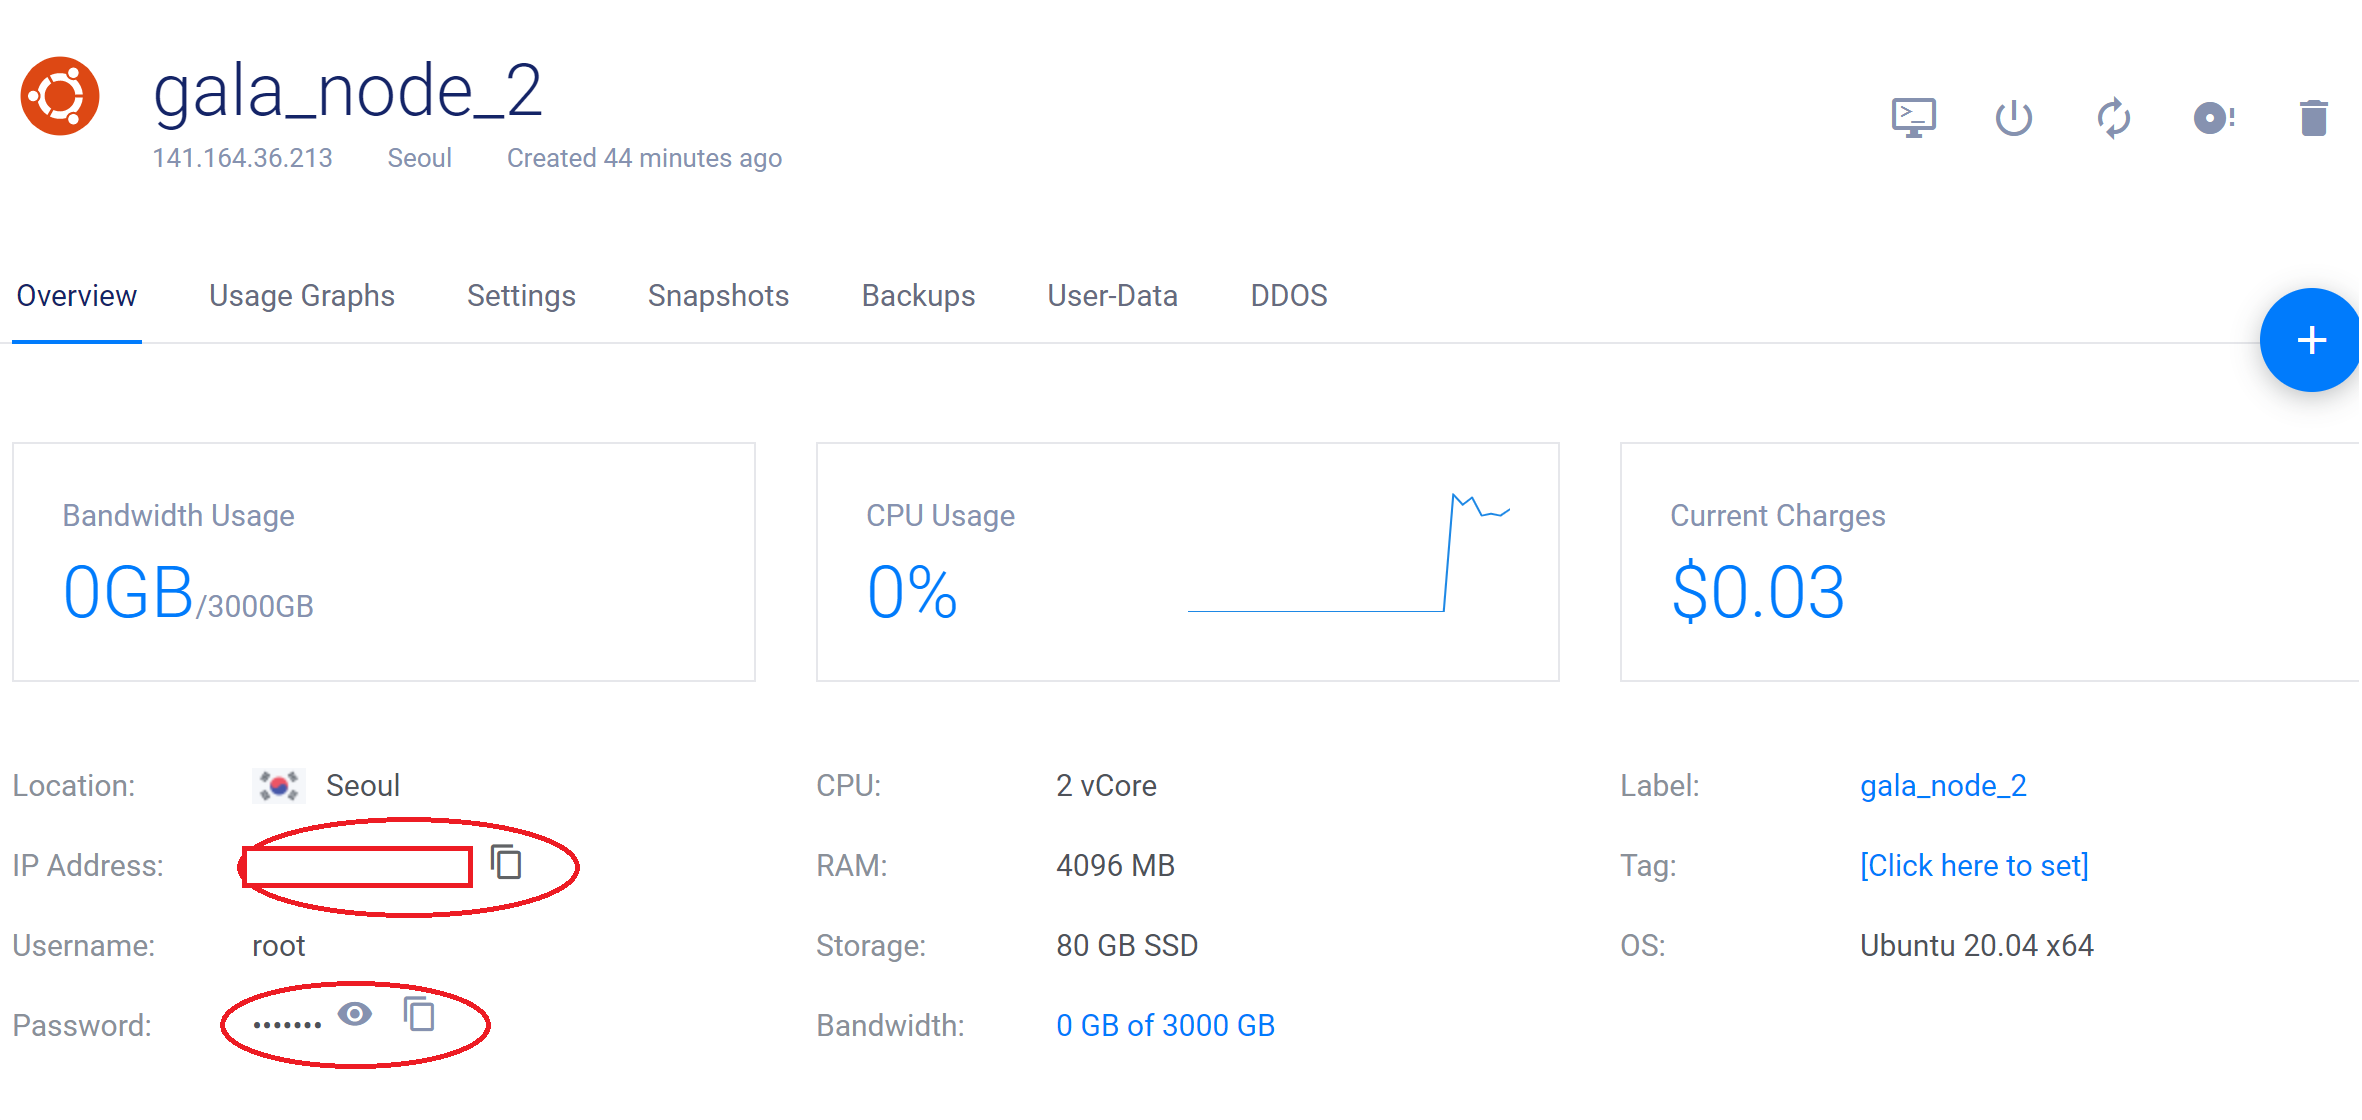The image size is (2362, 1120).
Task: Click the server restart icon
Action: 2113,118
